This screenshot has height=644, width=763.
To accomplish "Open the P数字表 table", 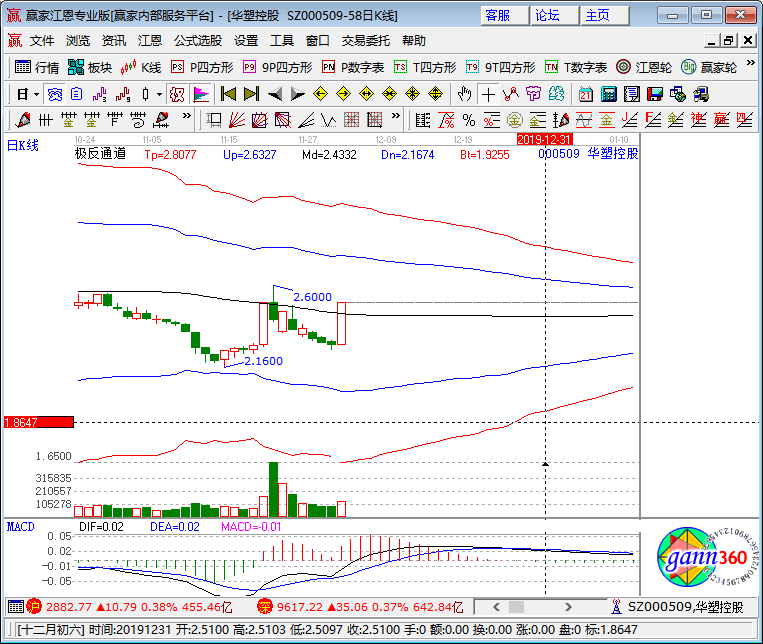I will tap(353, 67).
